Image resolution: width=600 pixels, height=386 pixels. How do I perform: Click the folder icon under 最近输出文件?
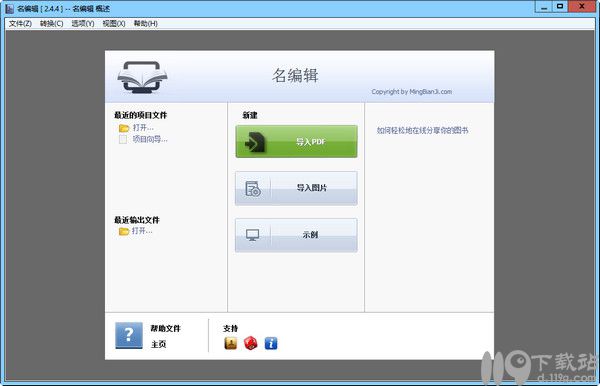[124, 231]
